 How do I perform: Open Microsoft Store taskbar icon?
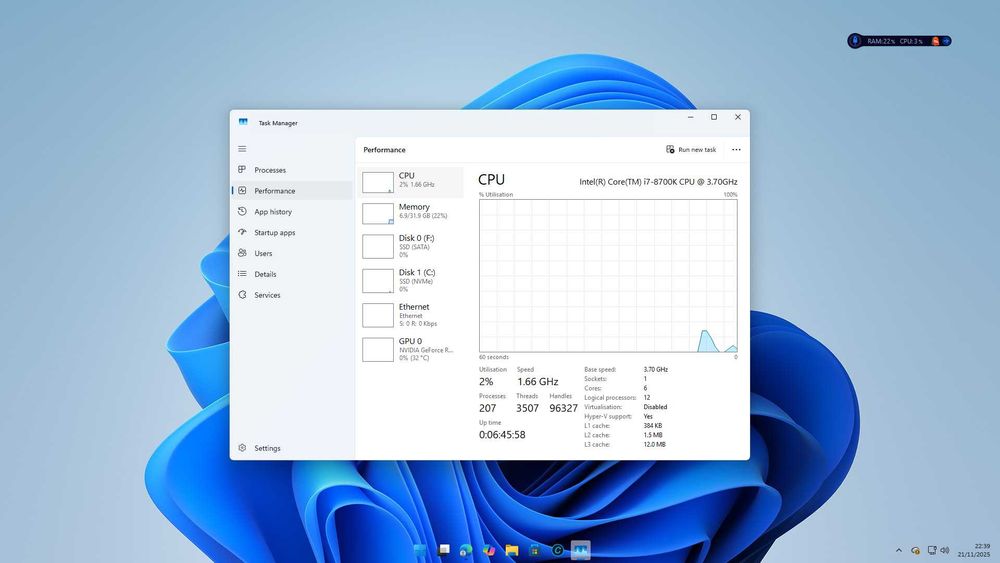[535, 550]
